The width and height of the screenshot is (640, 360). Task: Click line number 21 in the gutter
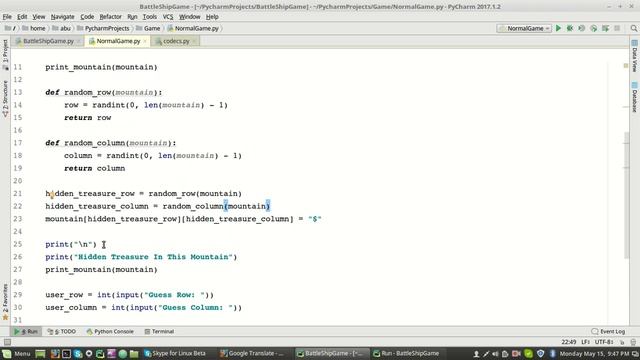tap(17, 193)
